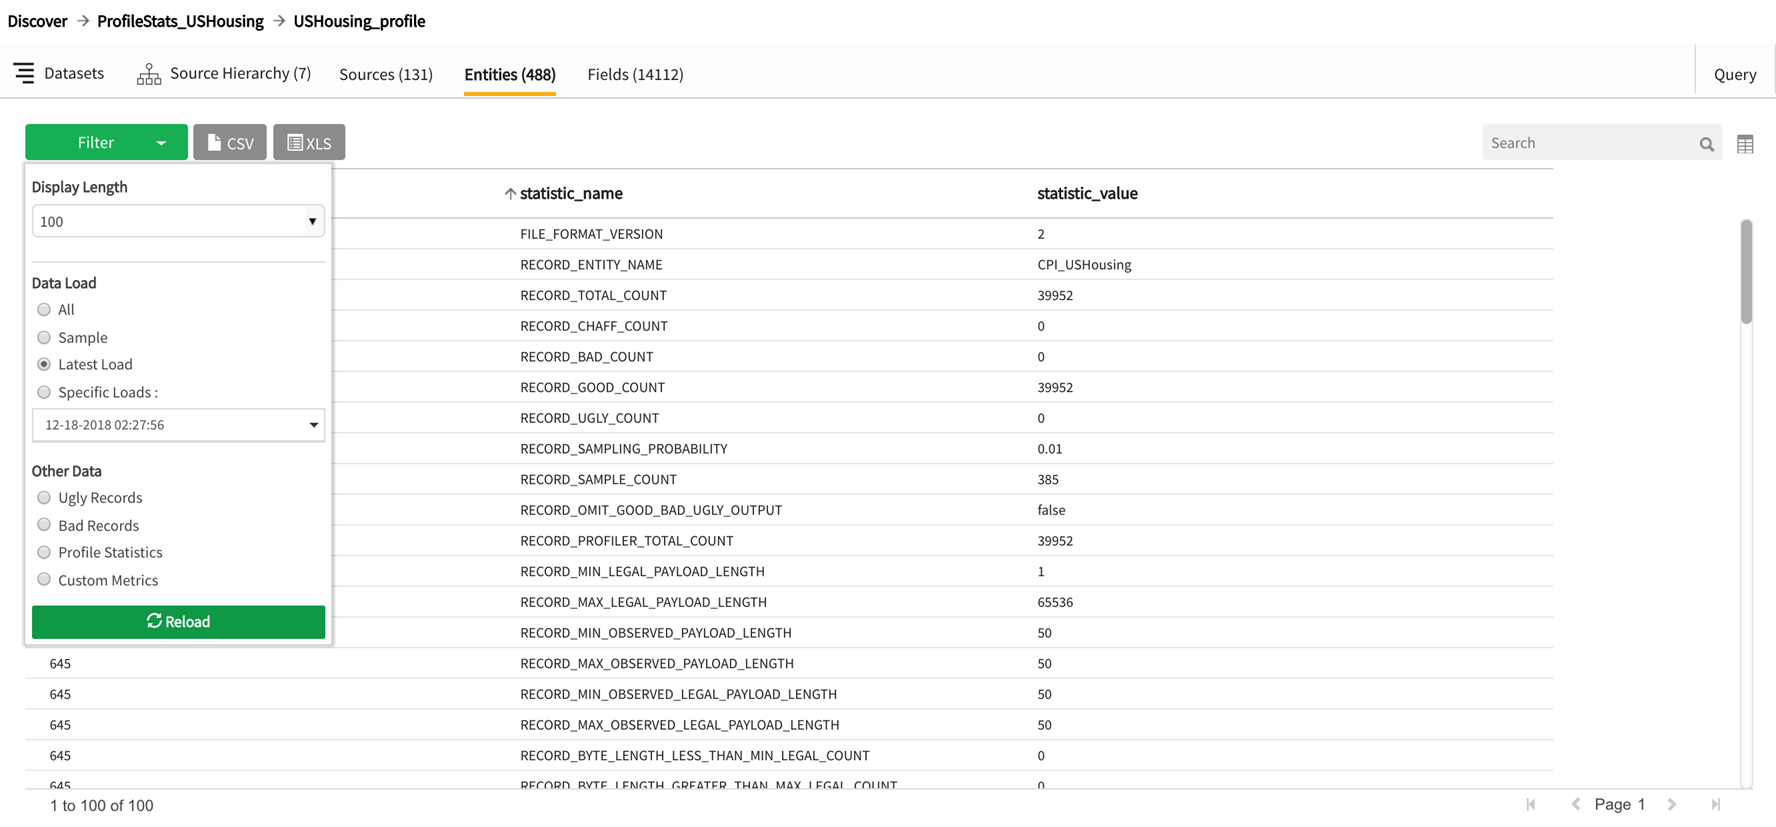Select the RECORD_SAMPLING_PROBABILITY cell
The height and width of the screenshot is (827, 1776).
pos(624,449)
